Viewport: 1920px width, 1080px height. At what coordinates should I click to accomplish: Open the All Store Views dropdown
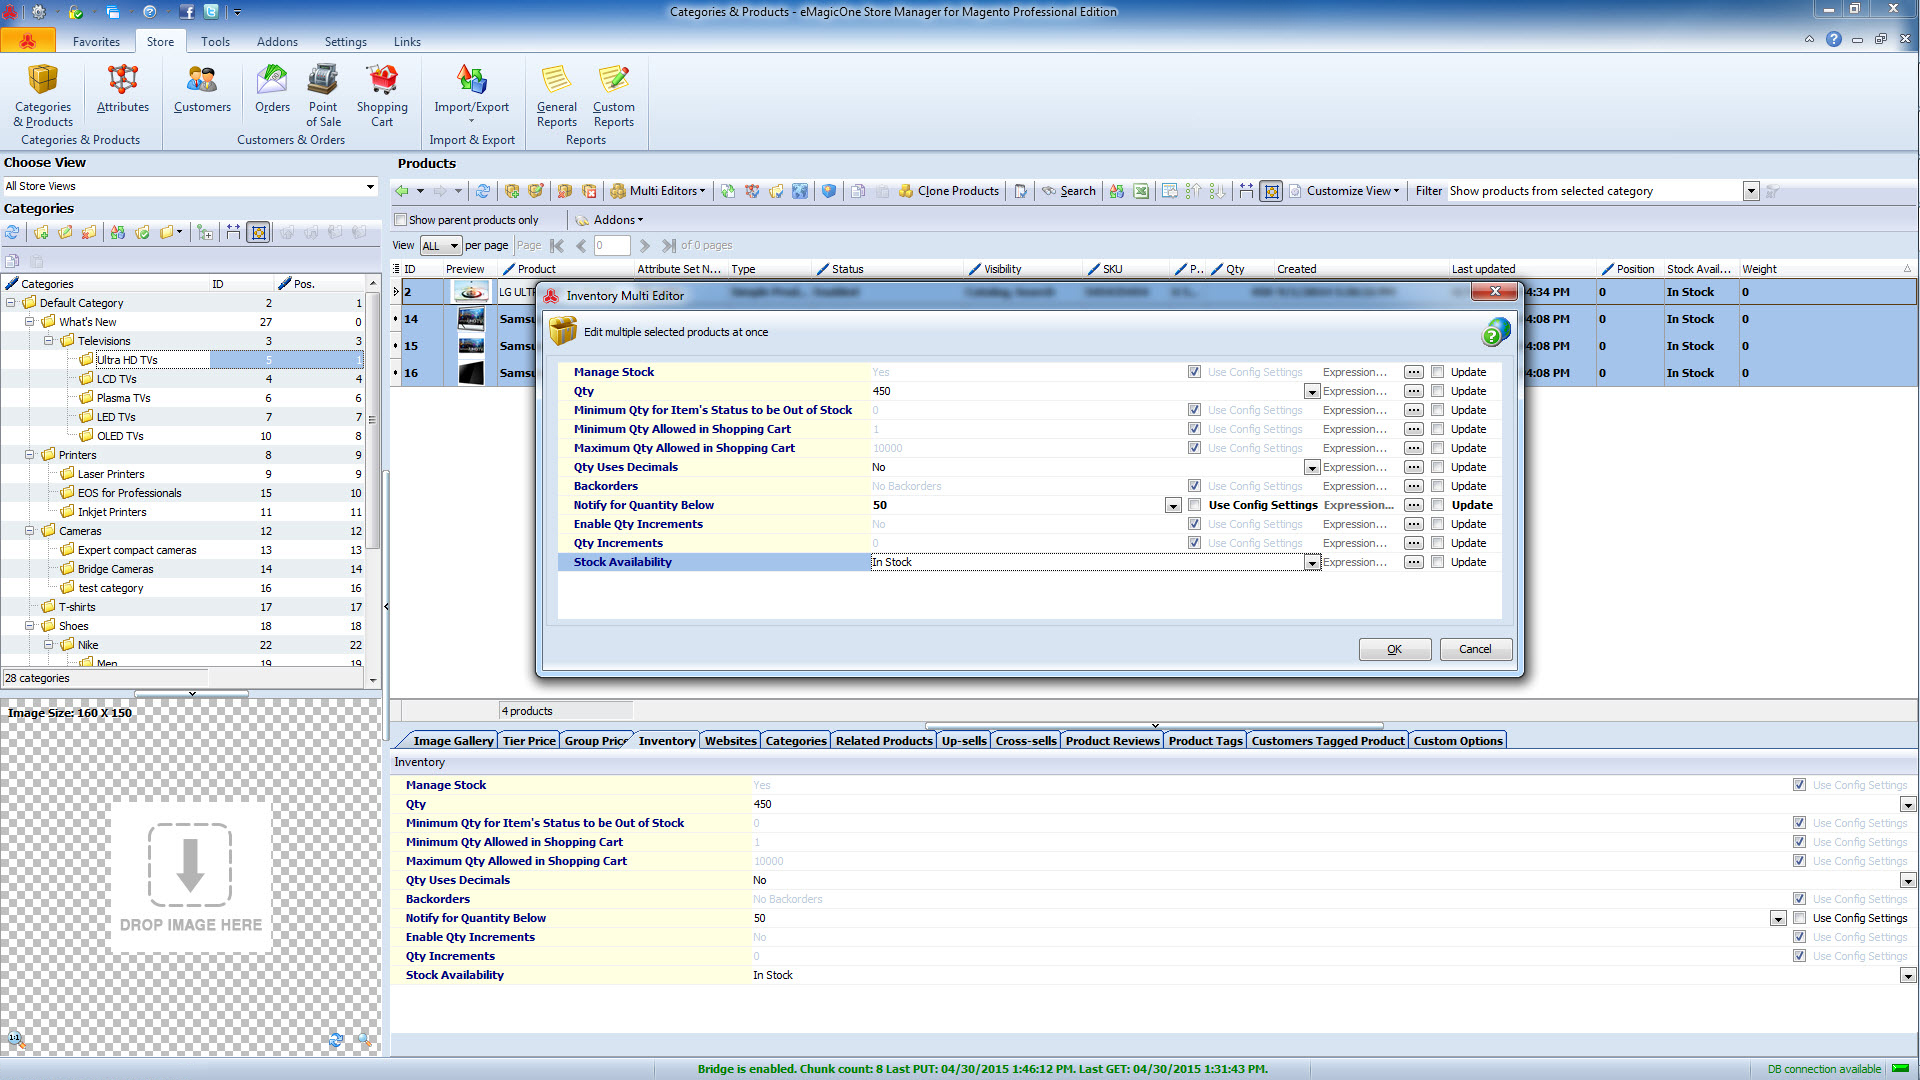(x=370, y=186)
